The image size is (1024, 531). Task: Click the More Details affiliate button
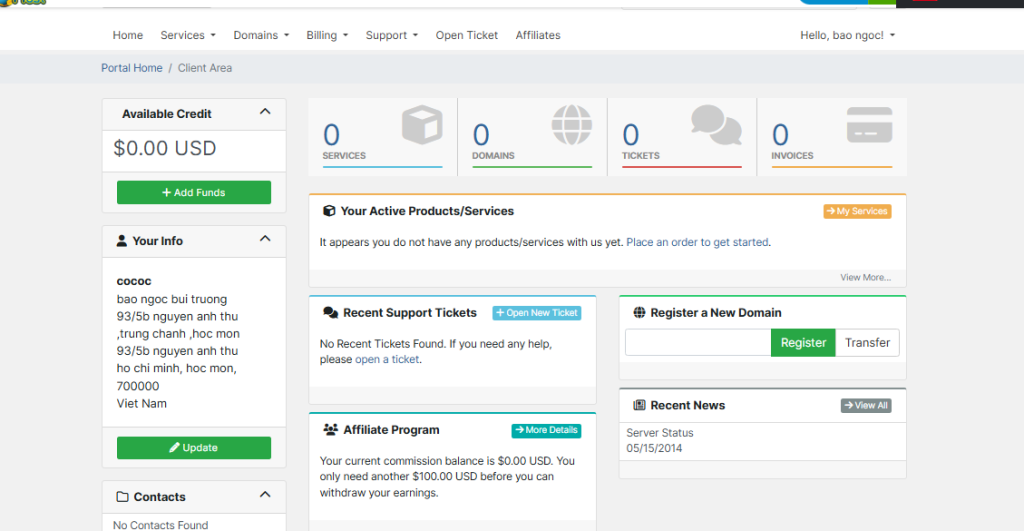[x=546, y=430]
